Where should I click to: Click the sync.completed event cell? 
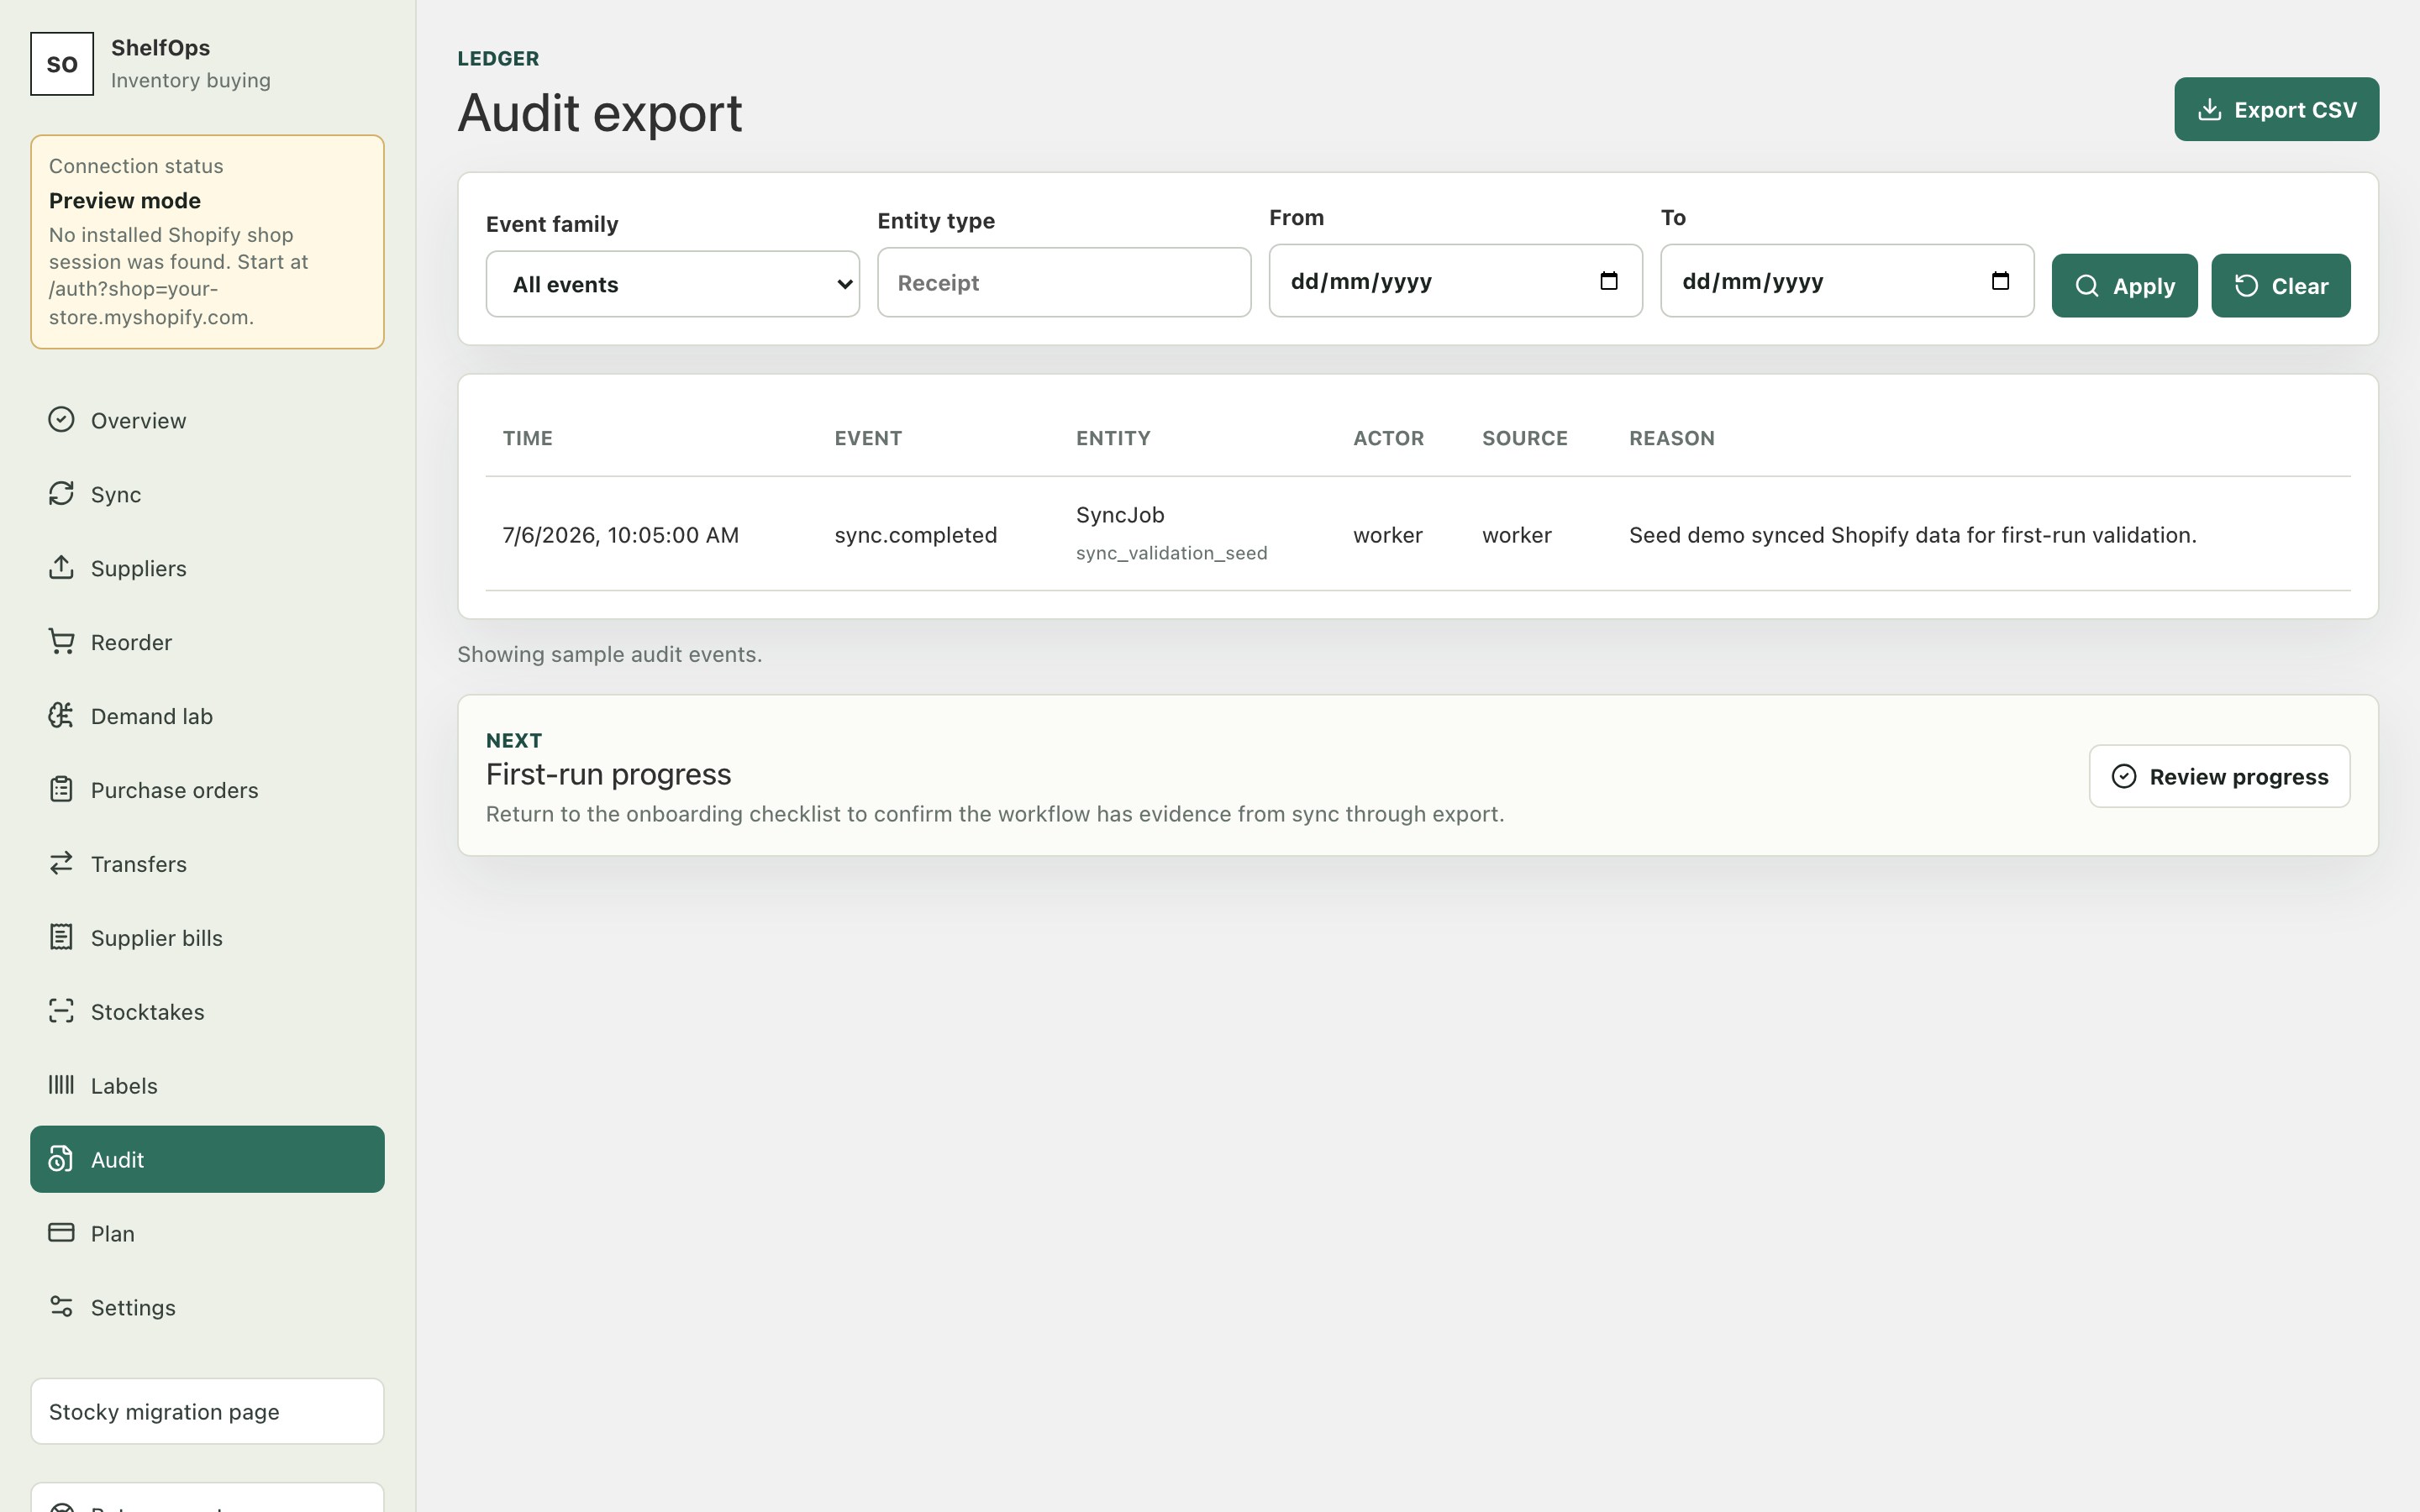click(x=915, y=535)
